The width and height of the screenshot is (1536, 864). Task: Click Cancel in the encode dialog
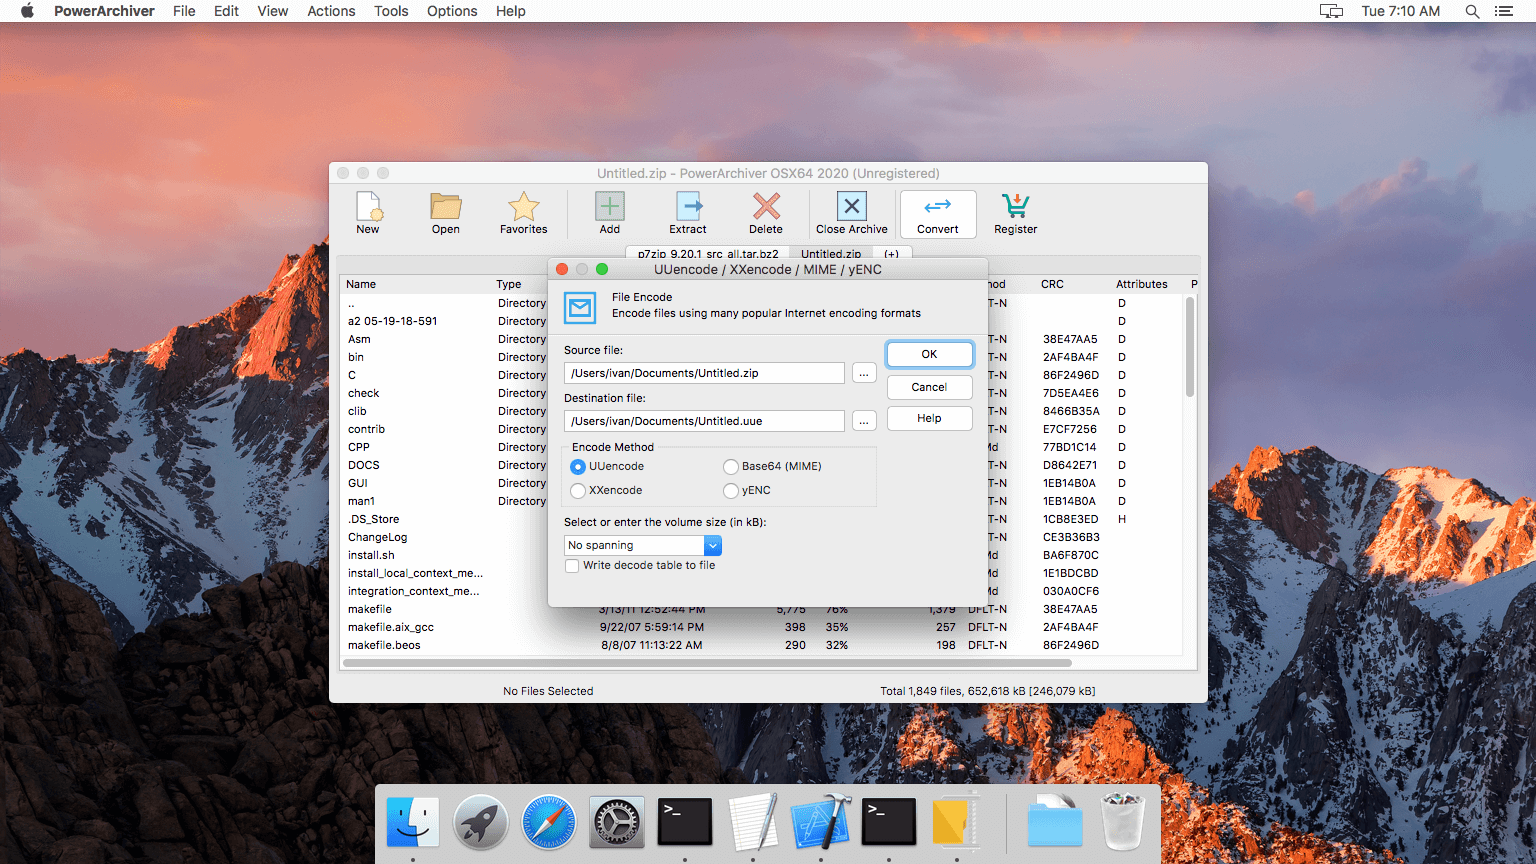[929, 387]
